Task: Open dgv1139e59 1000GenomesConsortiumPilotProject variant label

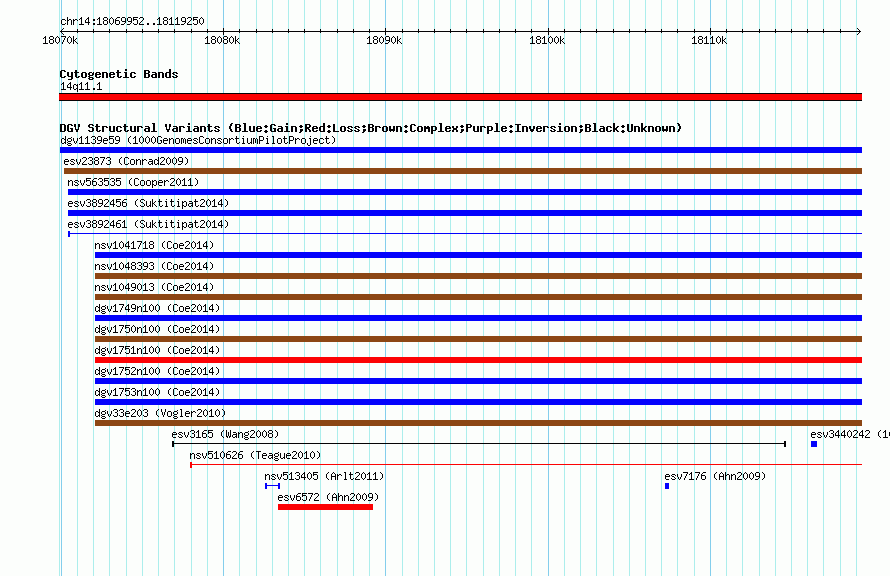Action: click(198, 140)
